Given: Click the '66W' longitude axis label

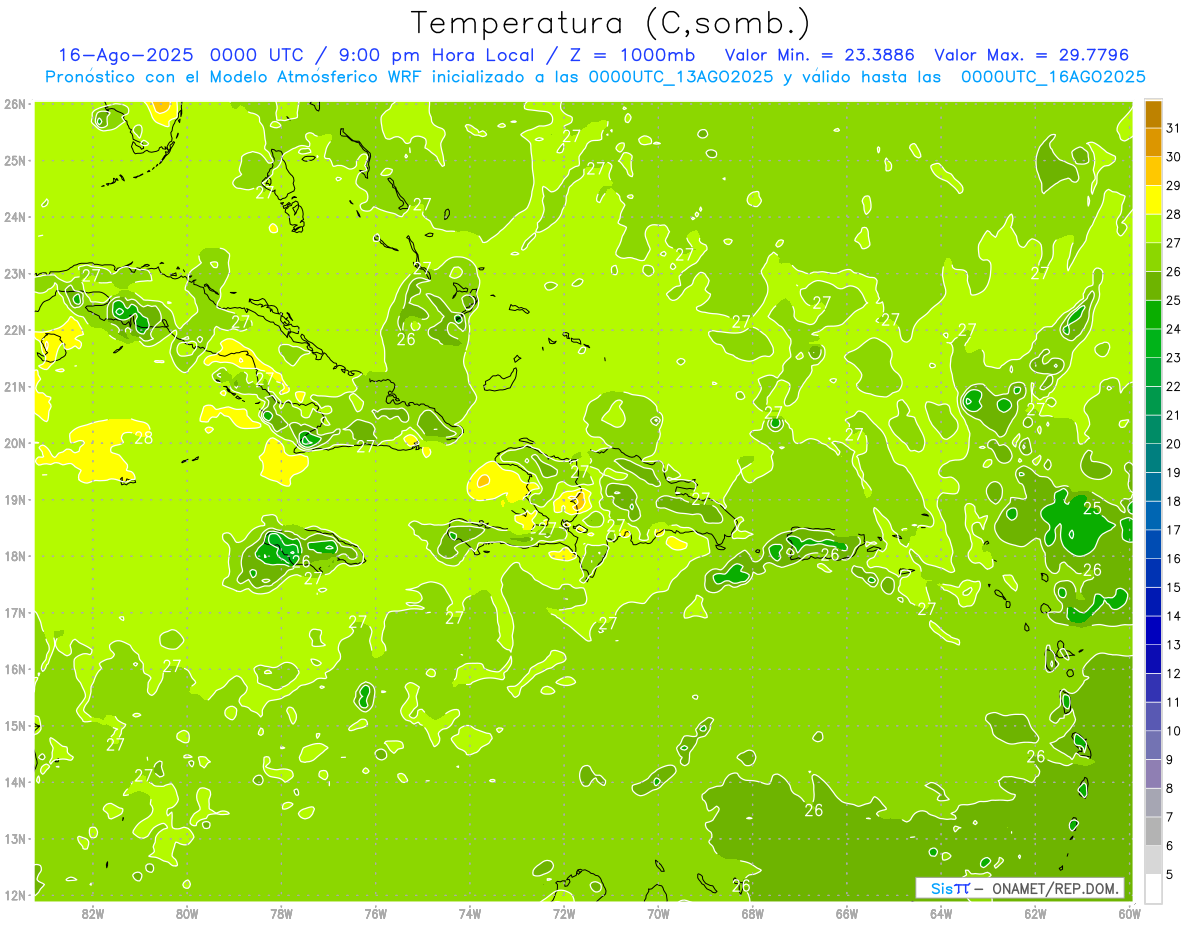Looking at the screenshot, I should pos(847,913).
